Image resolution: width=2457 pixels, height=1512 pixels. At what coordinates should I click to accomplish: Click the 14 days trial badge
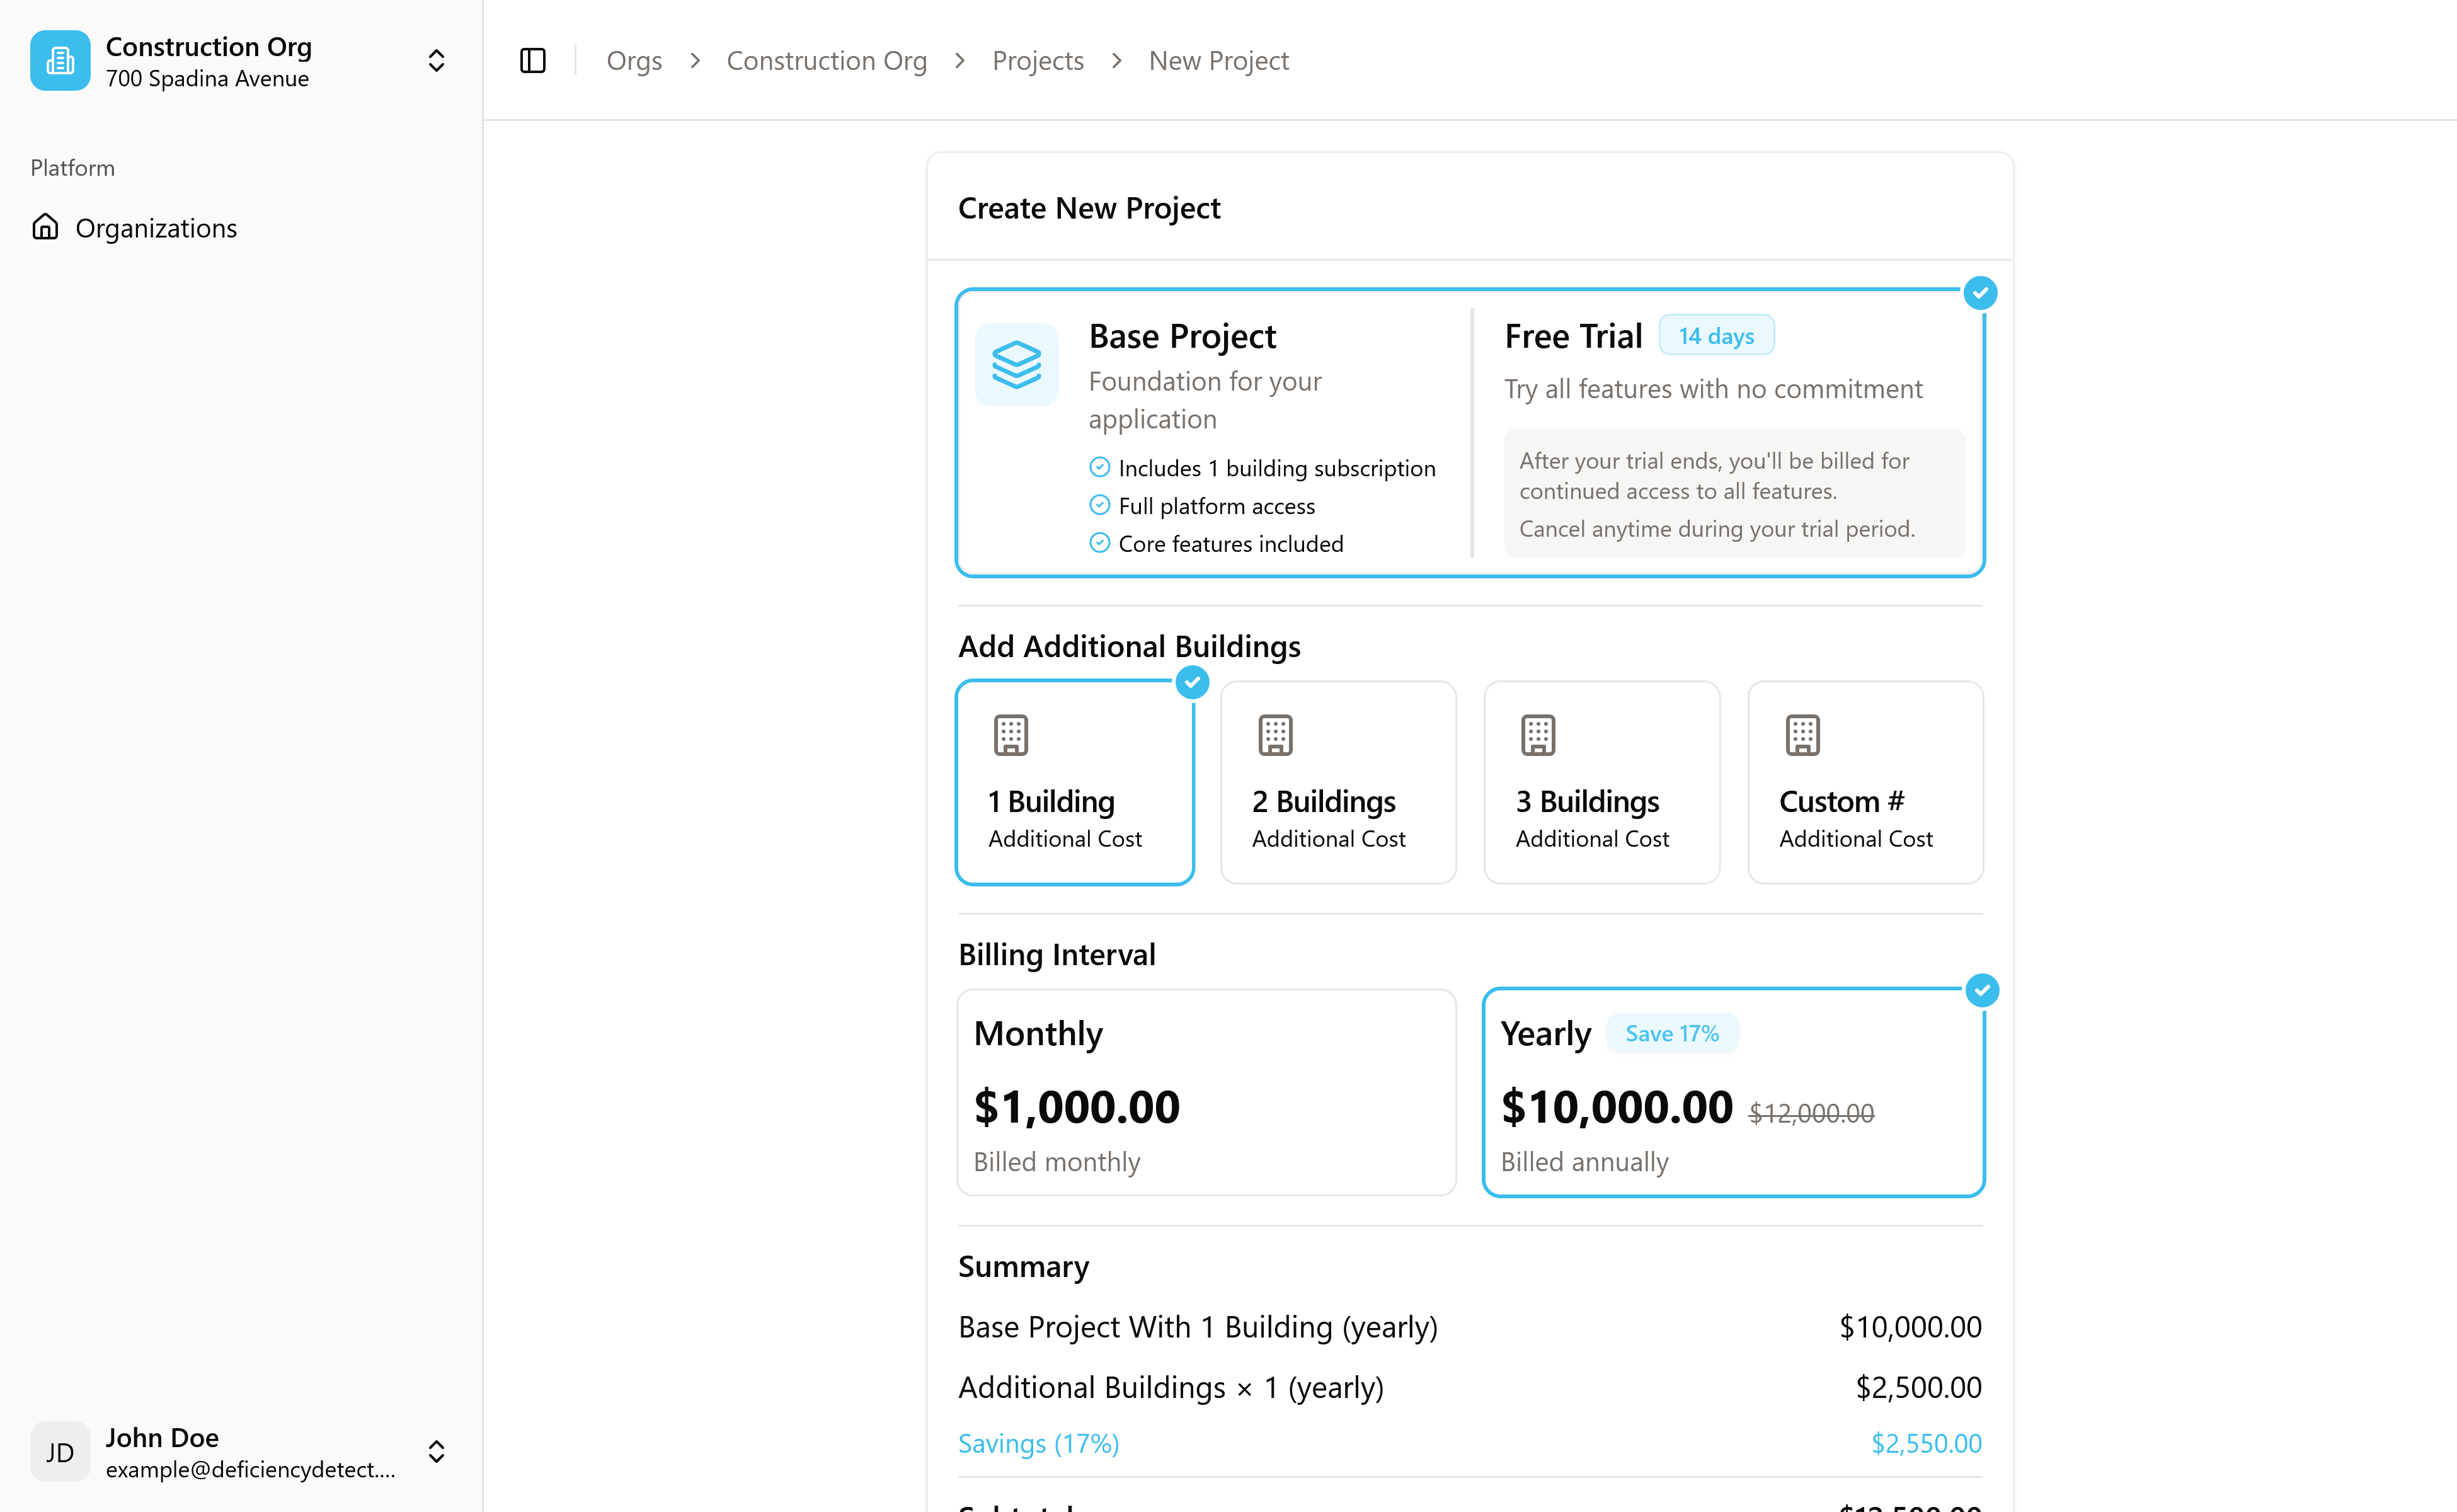(1716, 336)
